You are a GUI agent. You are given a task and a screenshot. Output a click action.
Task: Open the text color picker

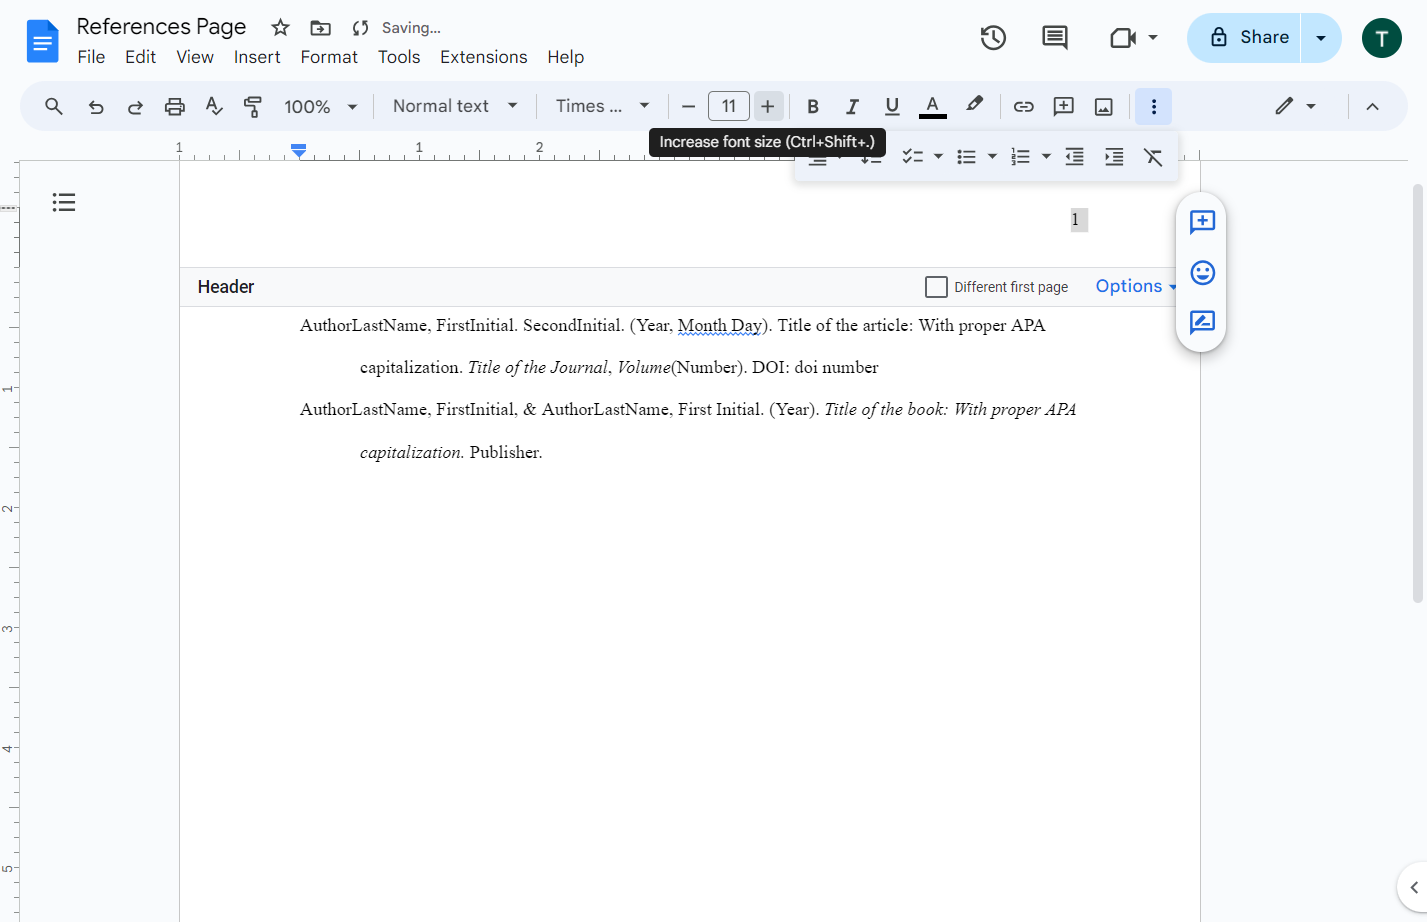[932, 106]
